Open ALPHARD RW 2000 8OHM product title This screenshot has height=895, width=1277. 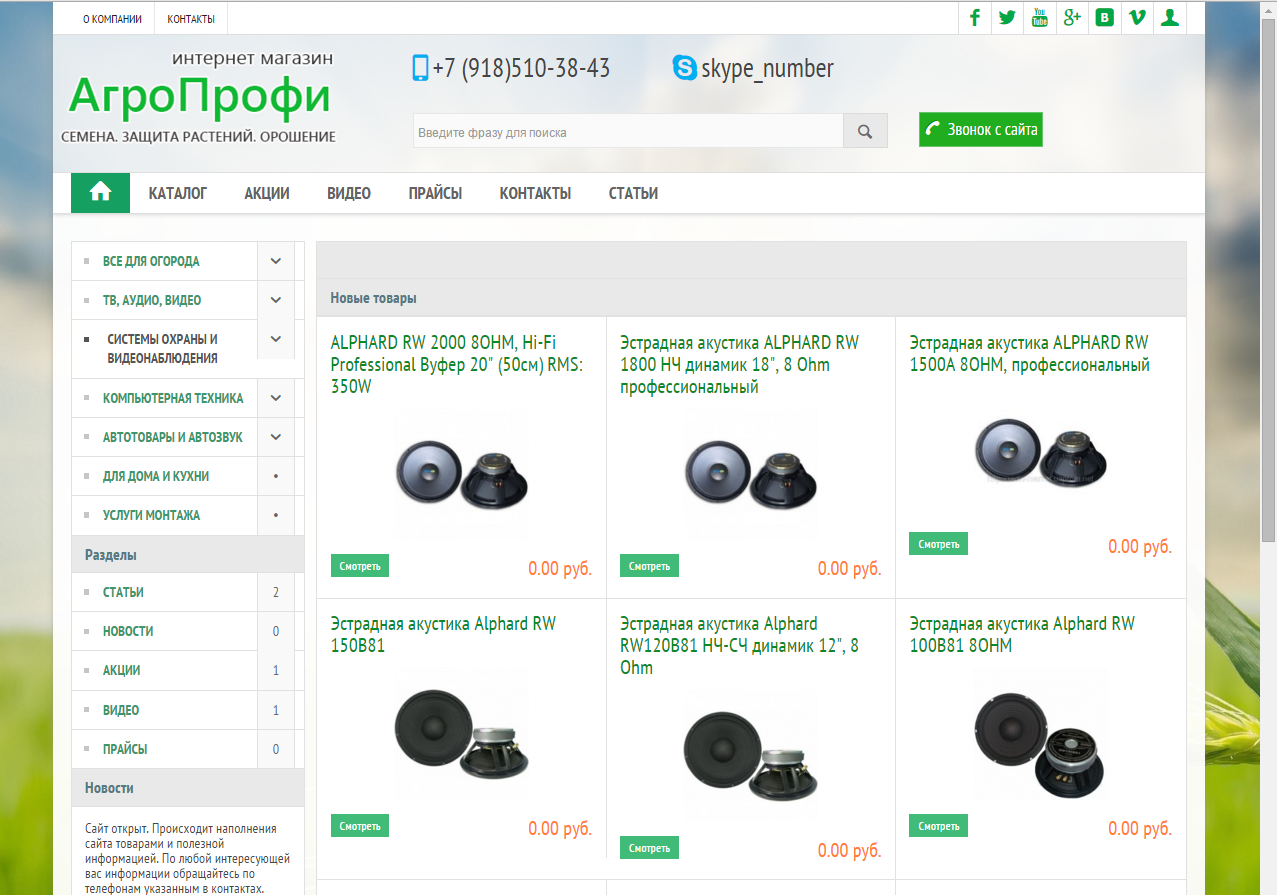tap(457, 365)
